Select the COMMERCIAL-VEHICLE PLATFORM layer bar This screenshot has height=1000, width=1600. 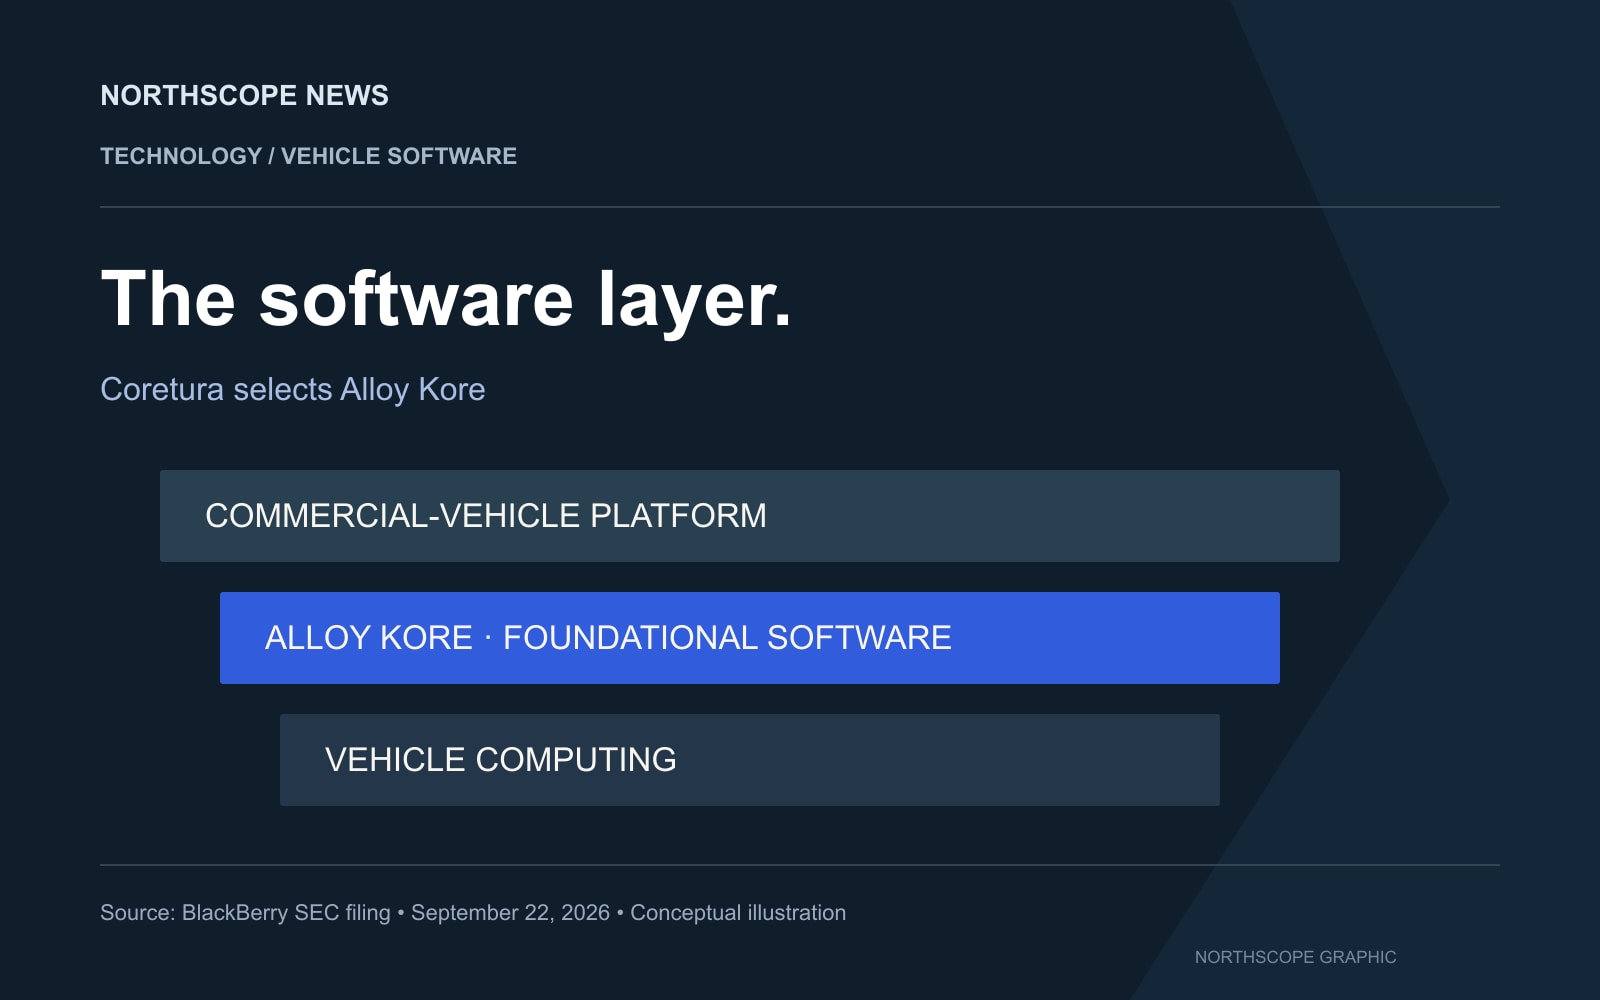(x=750, y=516)
